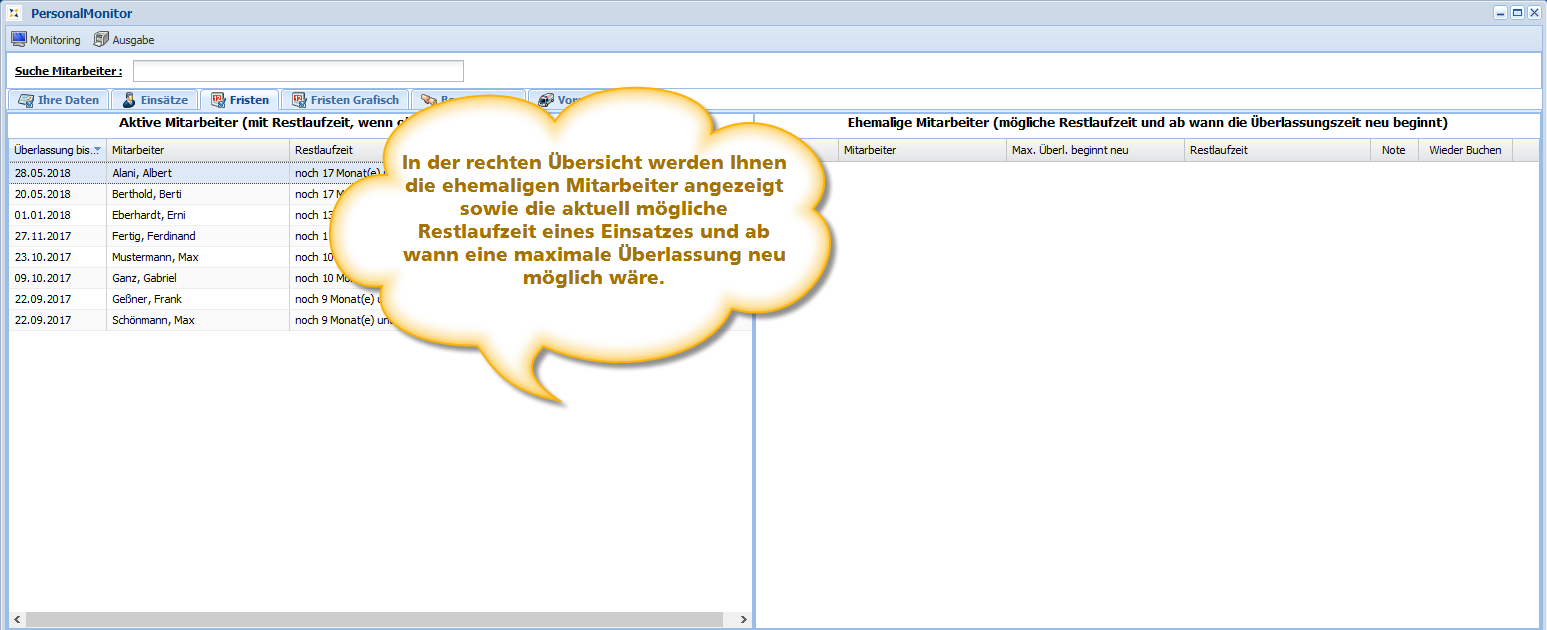Click the Suche Mitarbeiter search field
The image size is (1547, 630).
click(298, 71)
